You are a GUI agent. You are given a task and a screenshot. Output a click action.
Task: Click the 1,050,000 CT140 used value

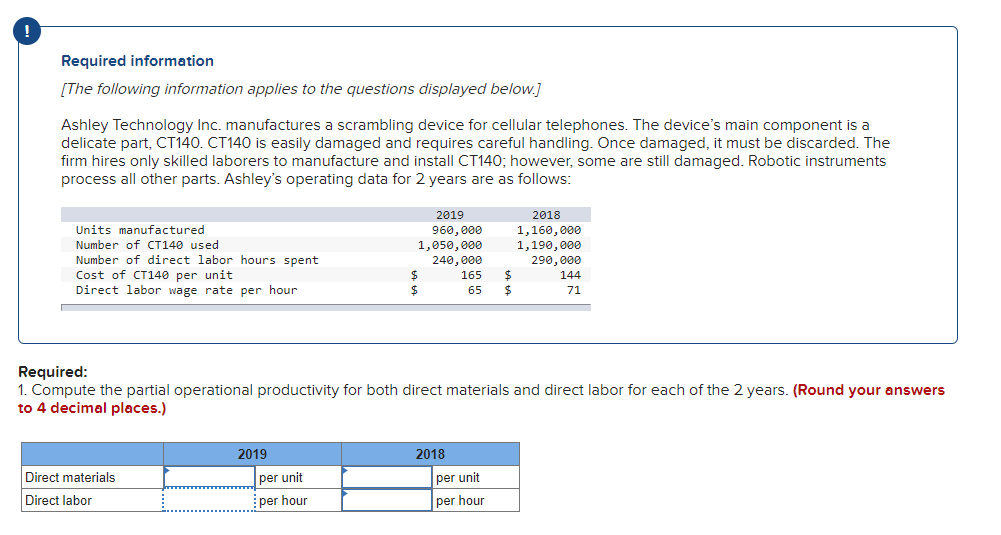point(450,245)
